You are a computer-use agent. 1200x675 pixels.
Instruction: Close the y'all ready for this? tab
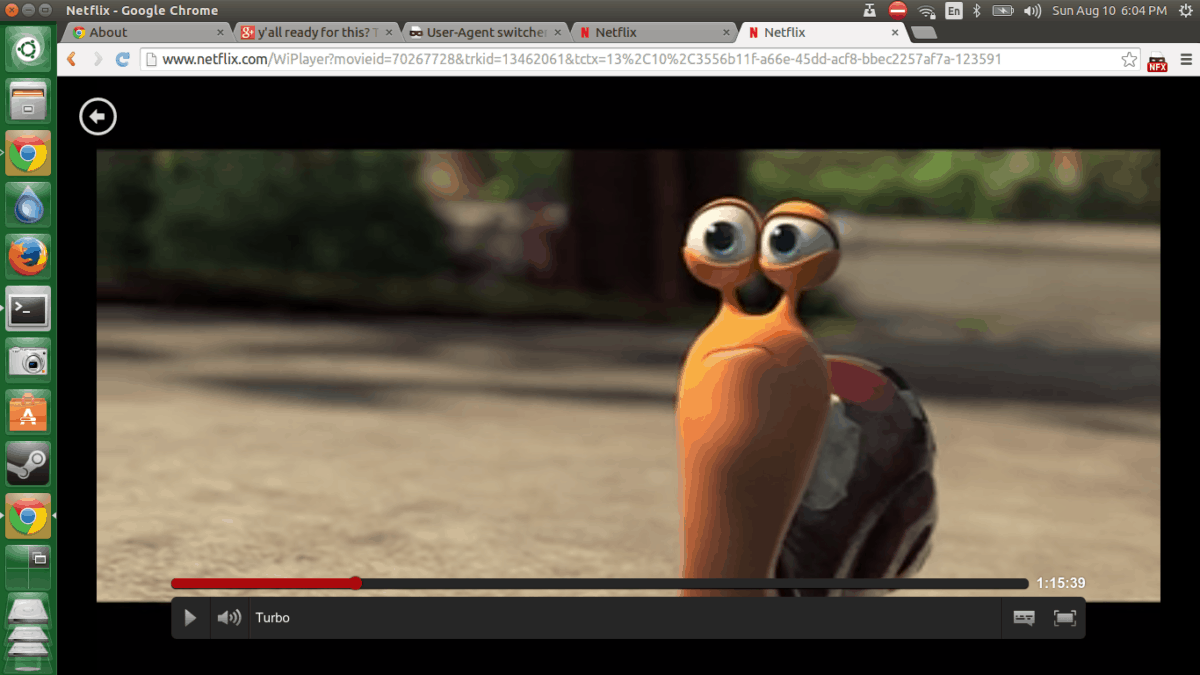coord(389,32)
